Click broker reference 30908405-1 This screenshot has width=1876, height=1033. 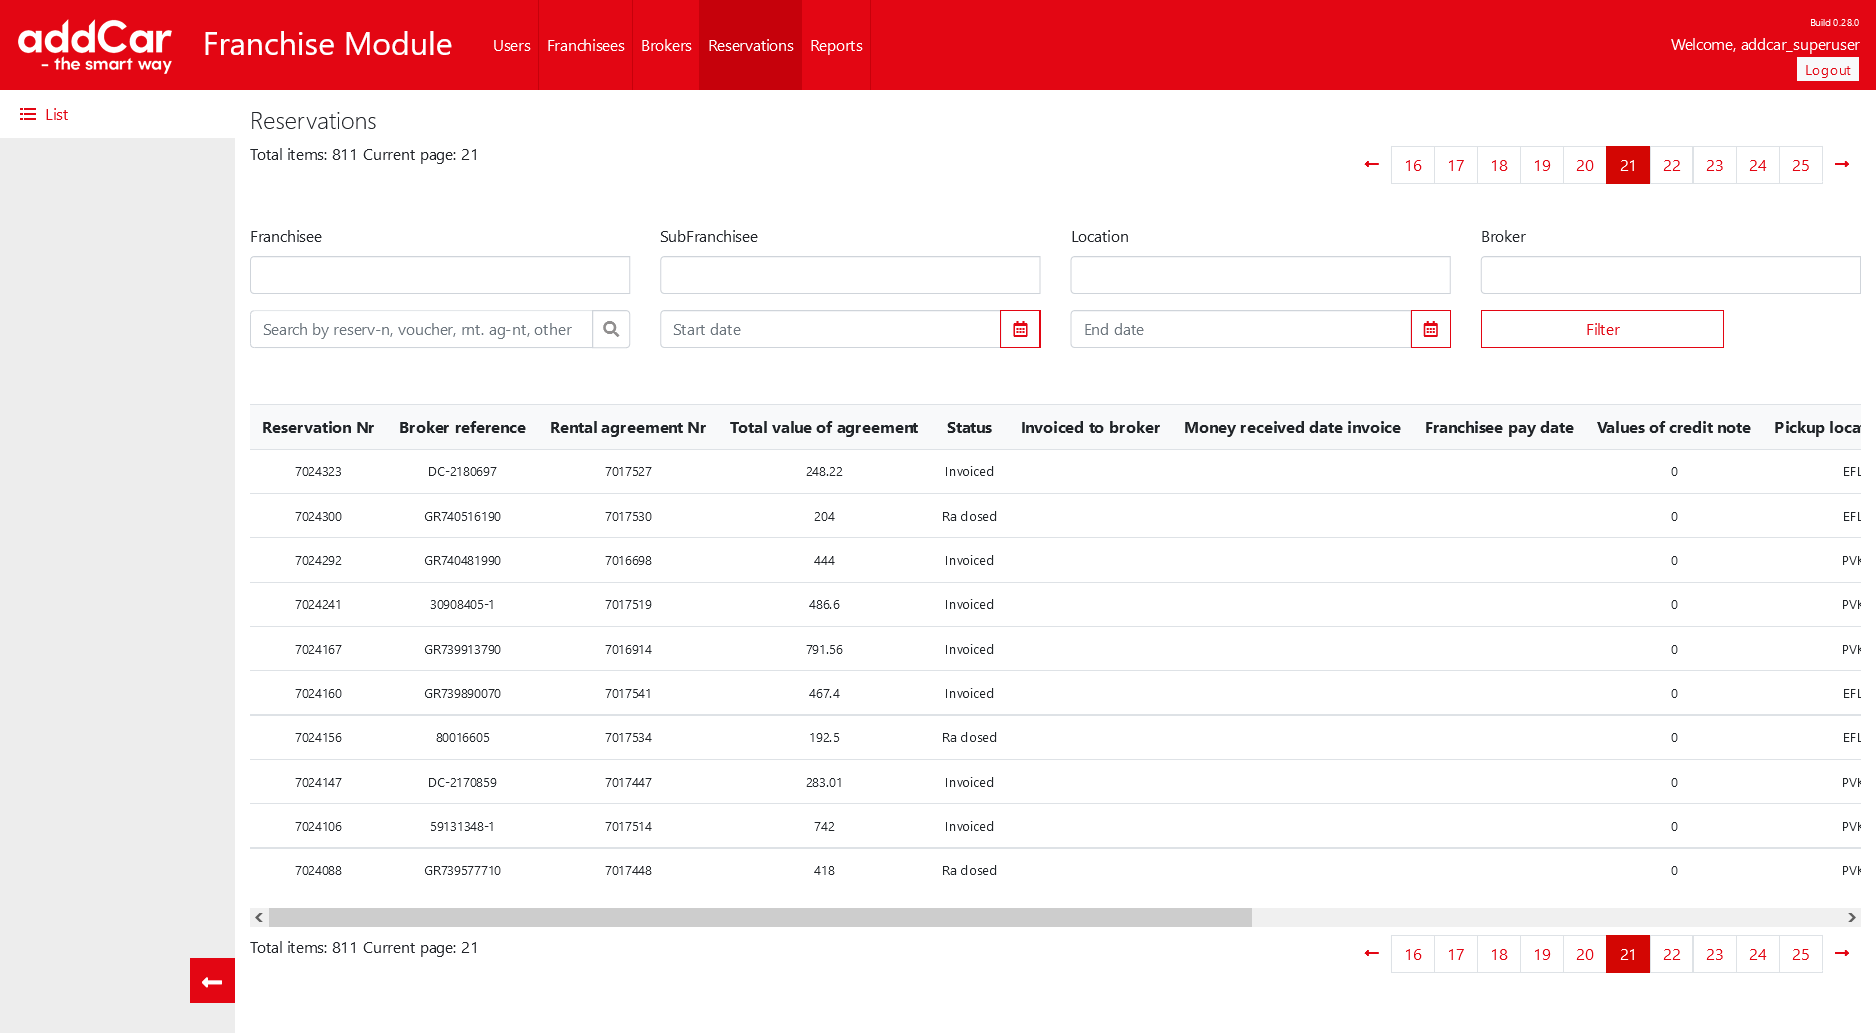tap(462, 605)
